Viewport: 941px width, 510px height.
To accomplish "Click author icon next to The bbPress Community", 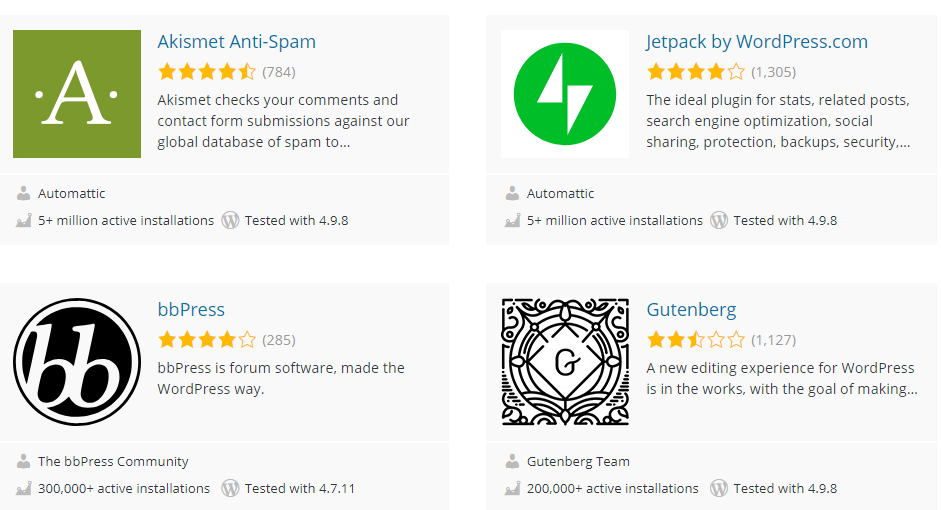I will 23,461.
